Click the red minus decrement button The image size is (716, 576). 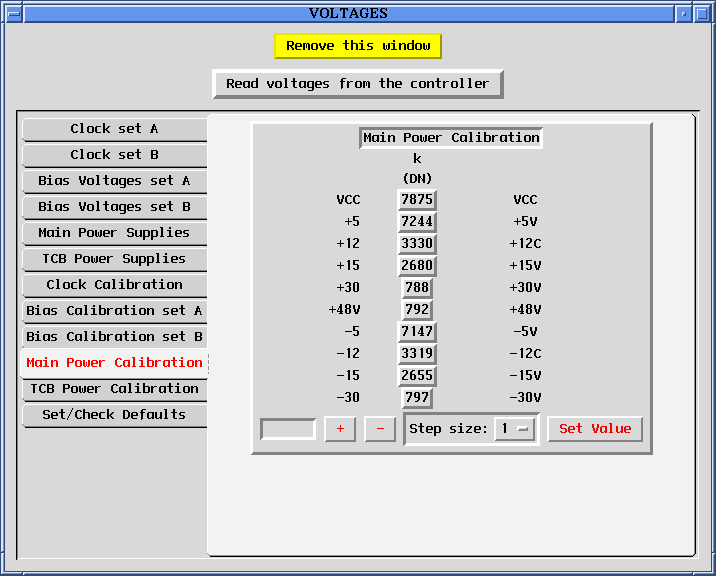380,429
